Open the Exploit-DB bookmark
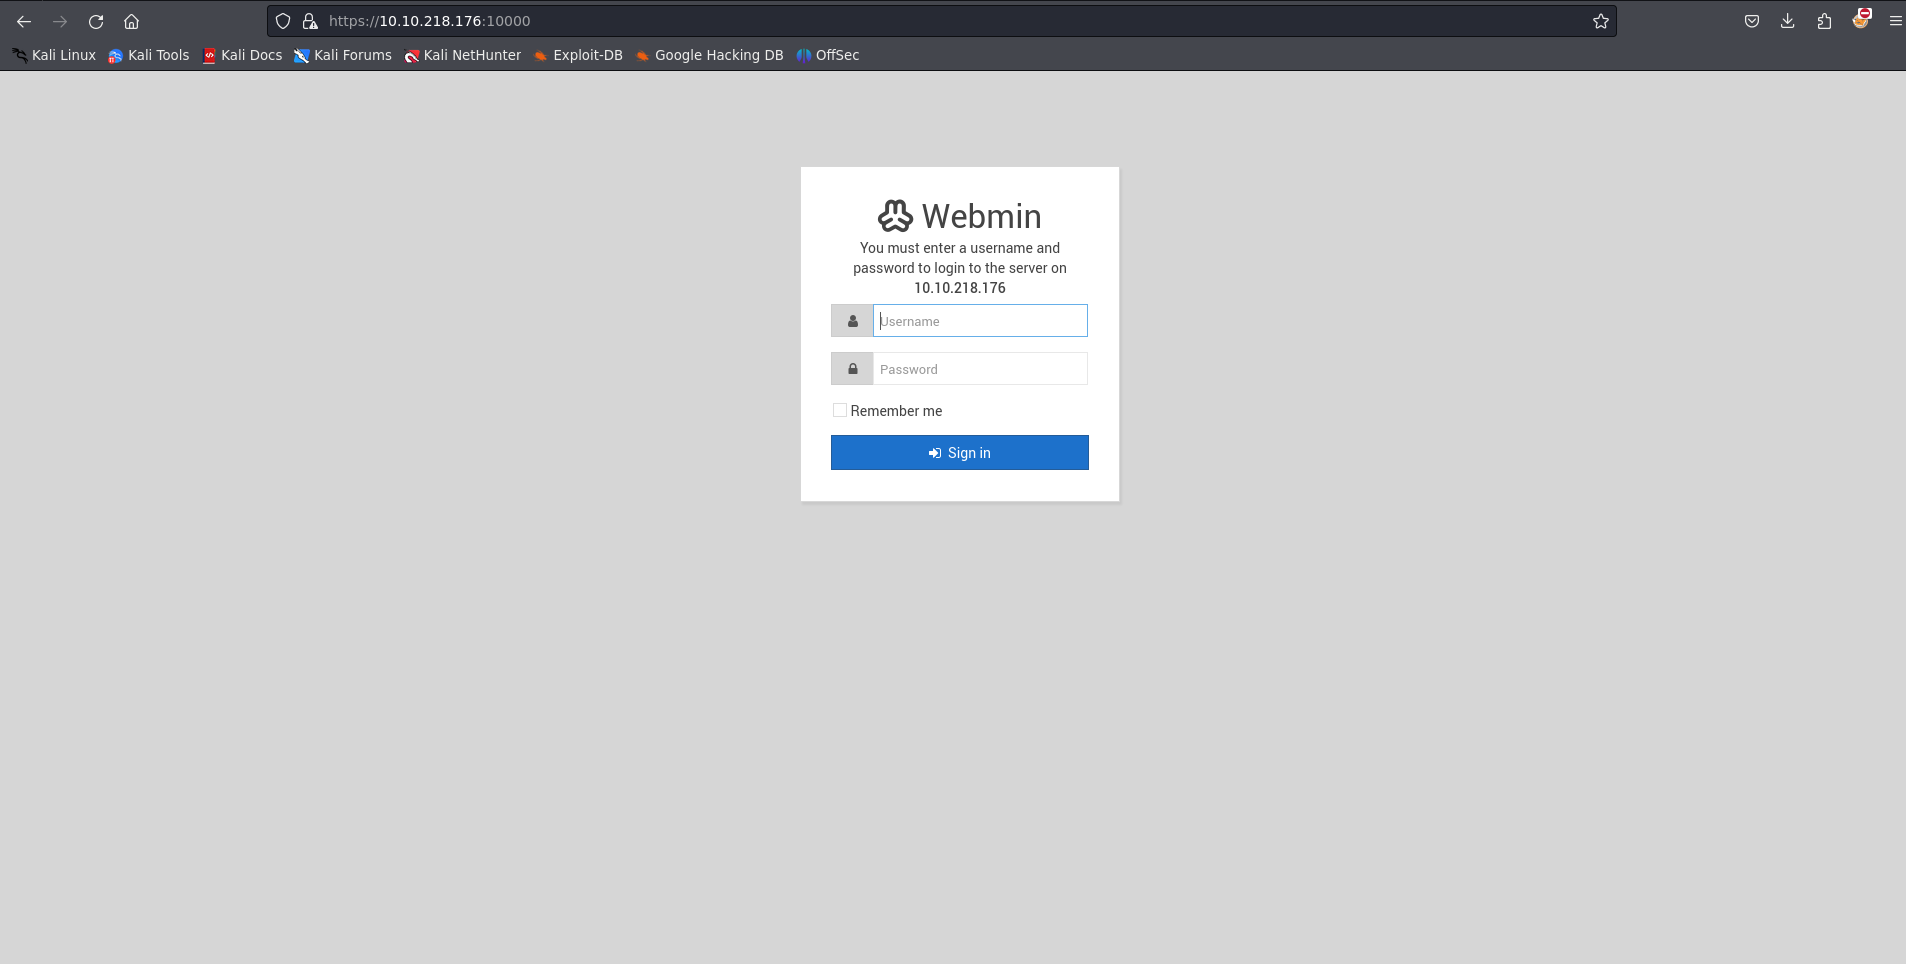Viewport: 1906px width, 964px height. 578,55
